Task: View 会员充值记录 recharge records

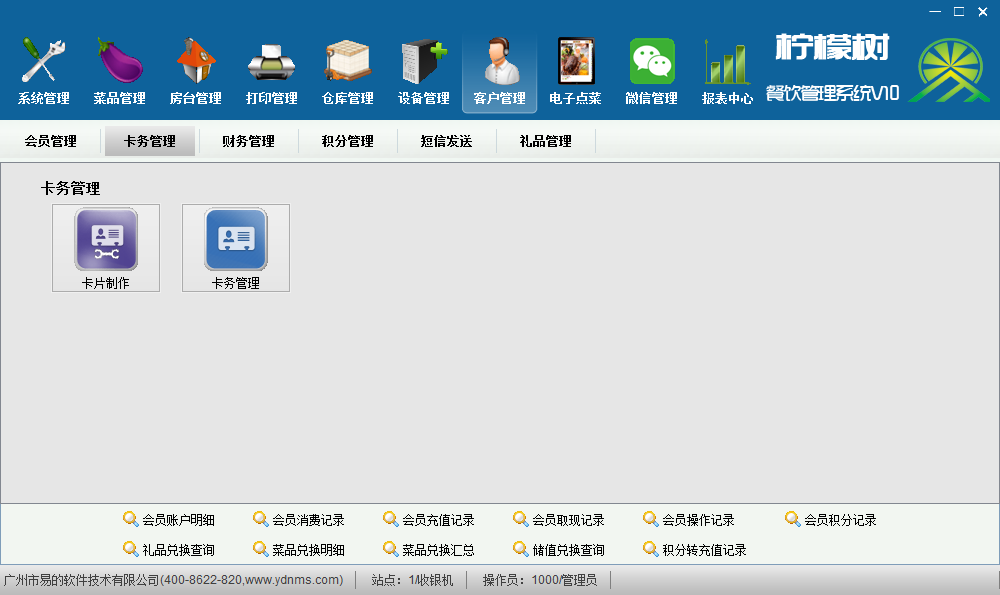Action: click(x=438, y=520)
